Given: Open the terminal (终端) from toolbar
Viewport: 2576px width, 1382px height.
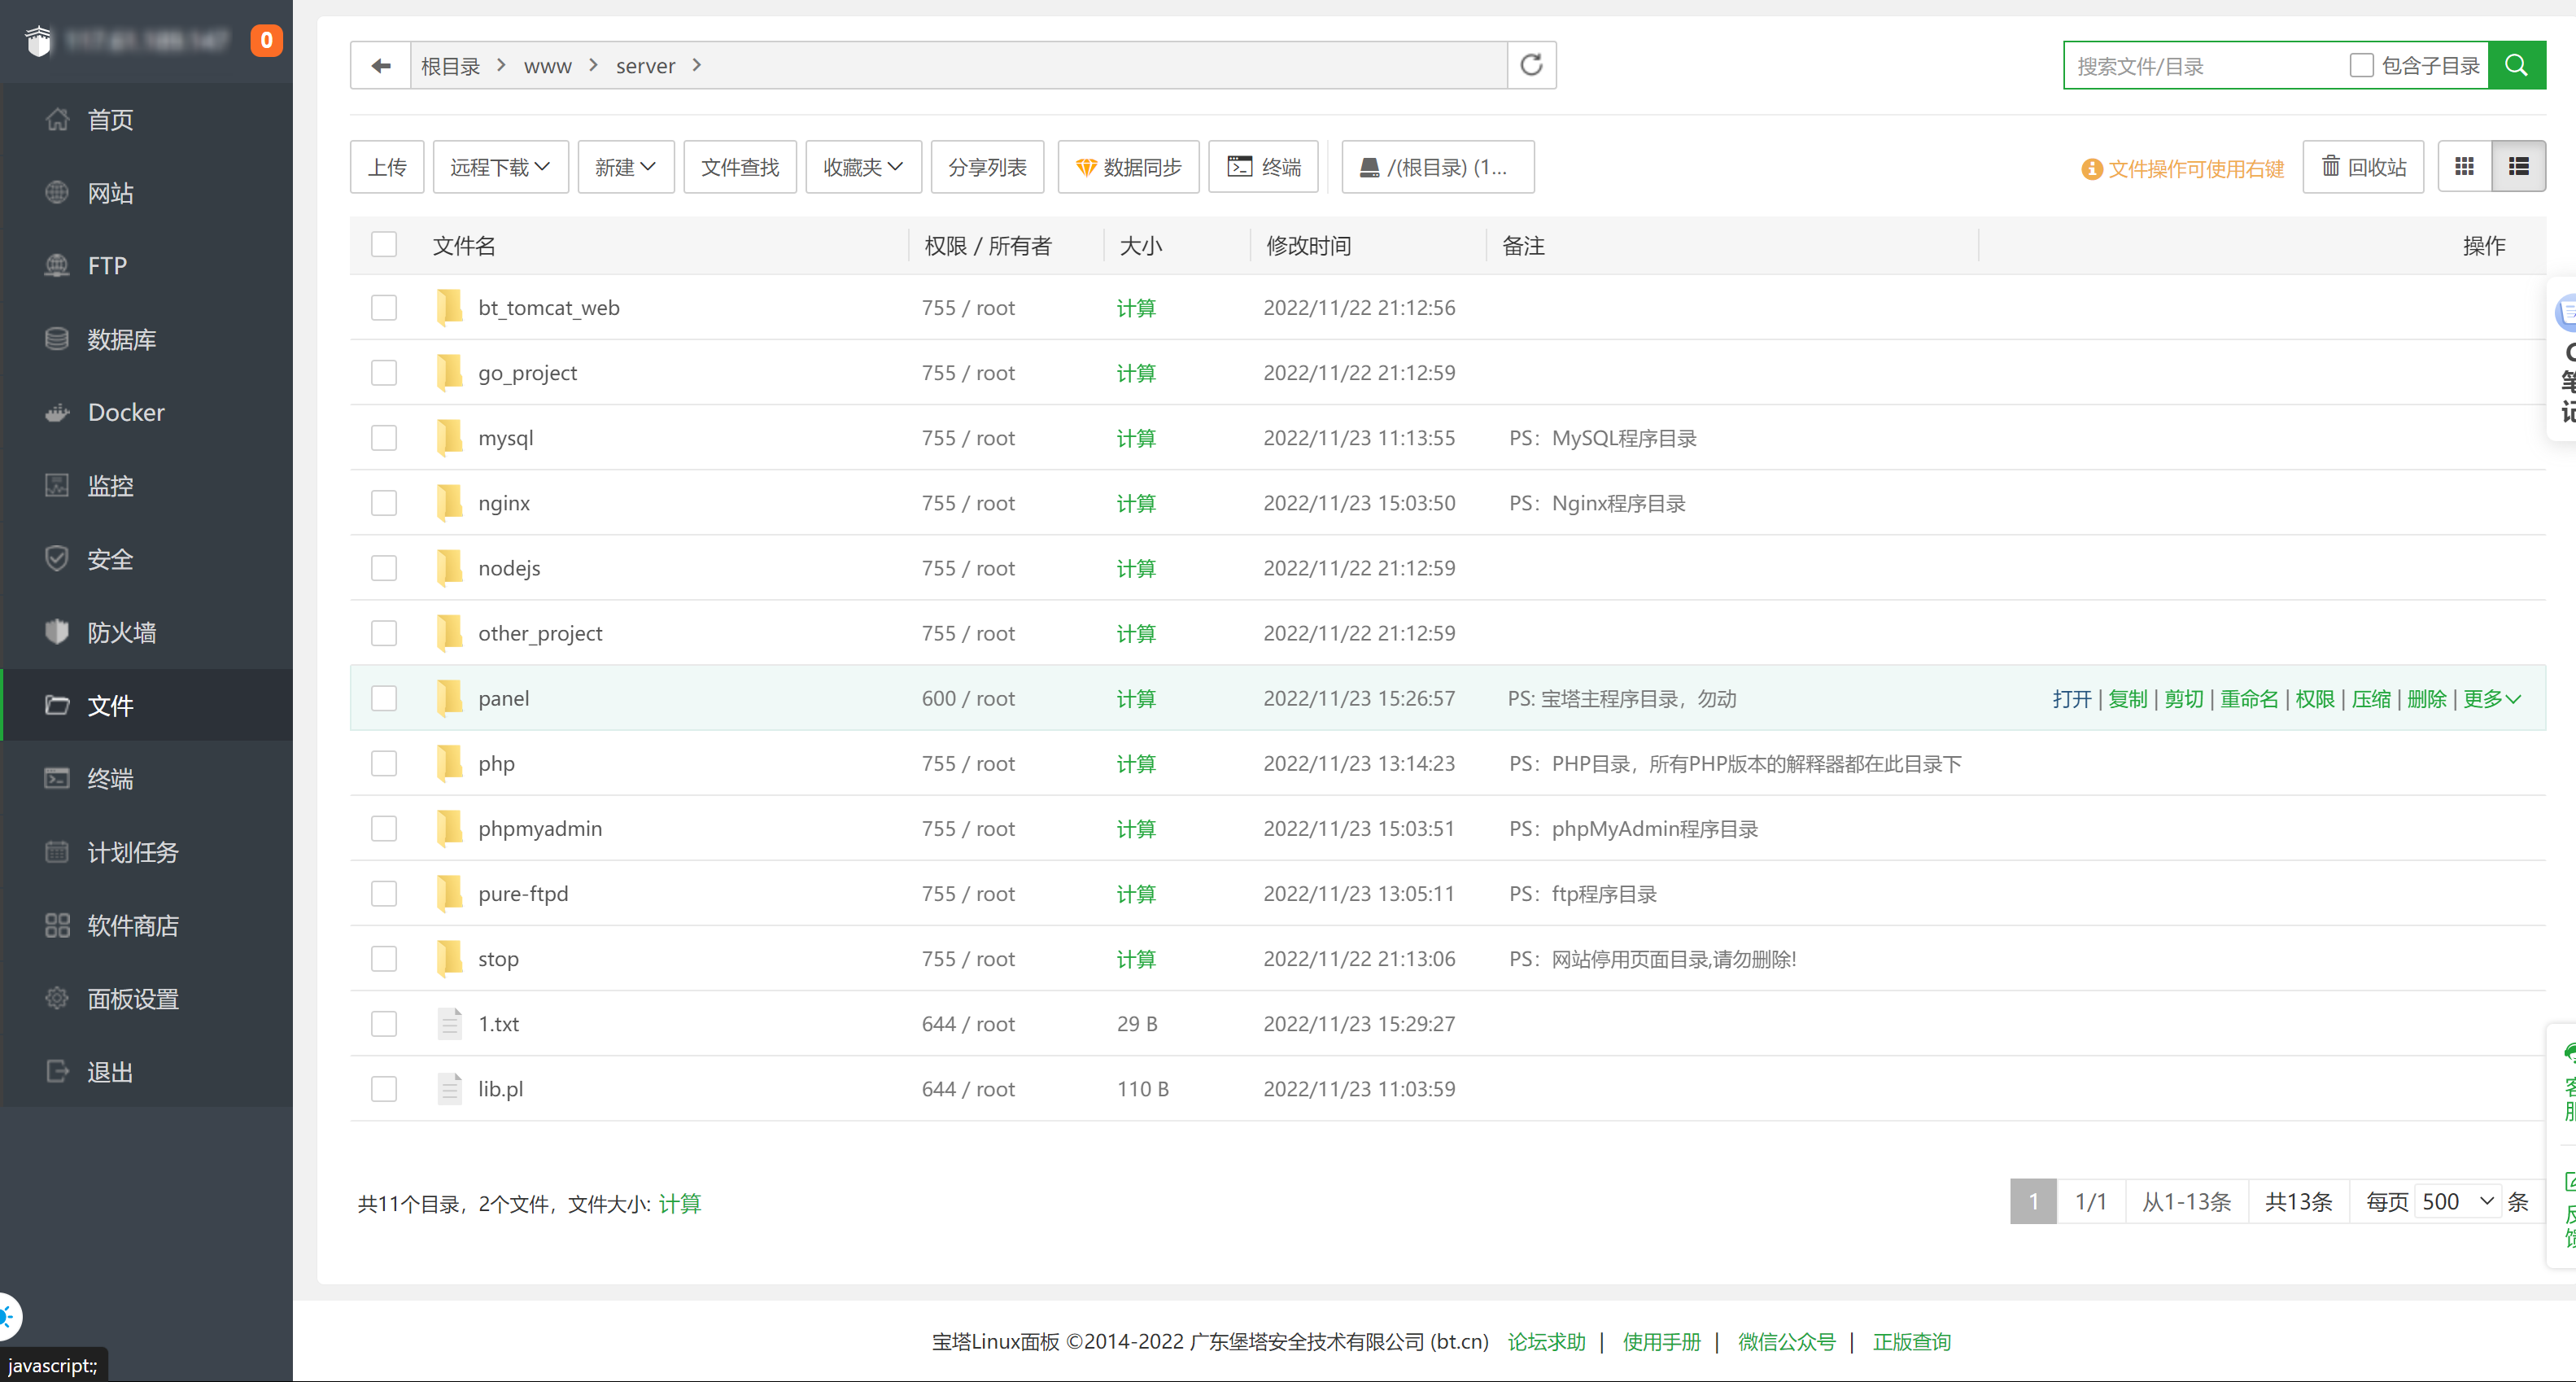Looking at the screenshot, I should pyautogui.click(x=1264, y=167).
